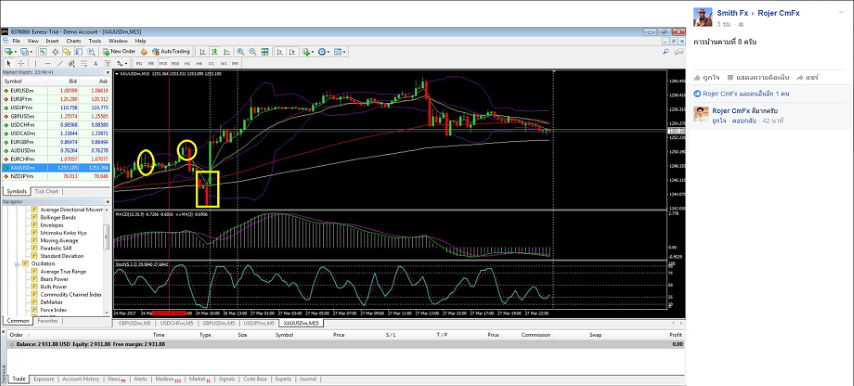Select the vertical line drawing tool
Screen dimensions: 854x386
click(35, 63)
